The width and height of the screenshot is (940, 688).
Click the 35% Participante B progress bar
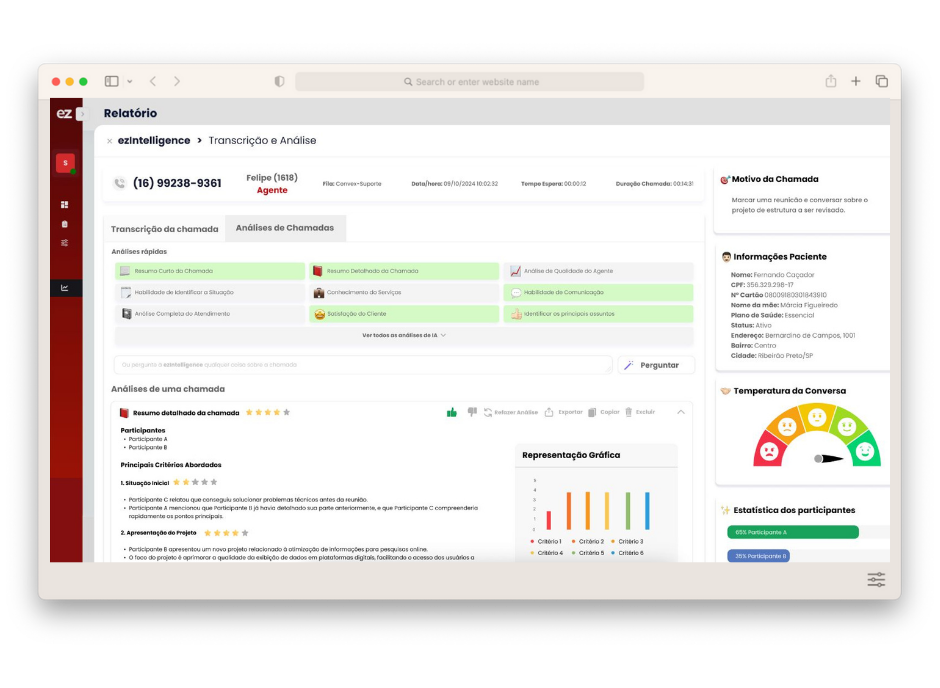pos(758,556)
